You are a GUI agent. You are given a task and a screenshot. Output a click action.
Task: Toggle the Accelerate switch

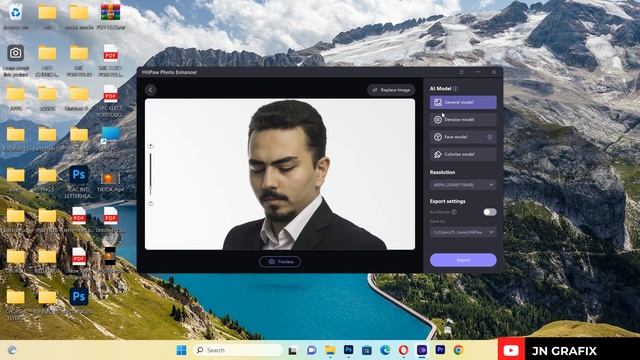pos(490,212)
